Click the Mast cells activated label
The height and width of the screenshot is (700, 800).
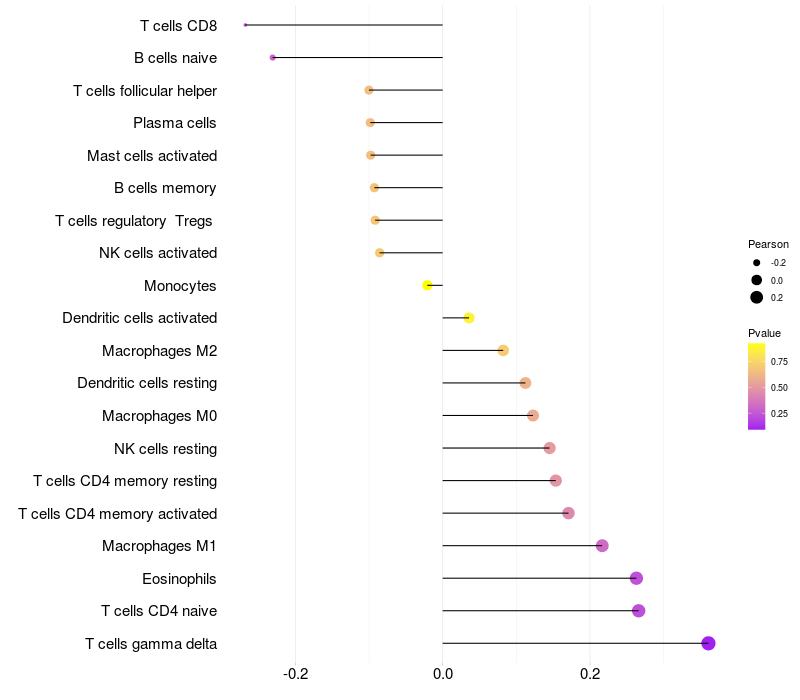pos(152,156)
